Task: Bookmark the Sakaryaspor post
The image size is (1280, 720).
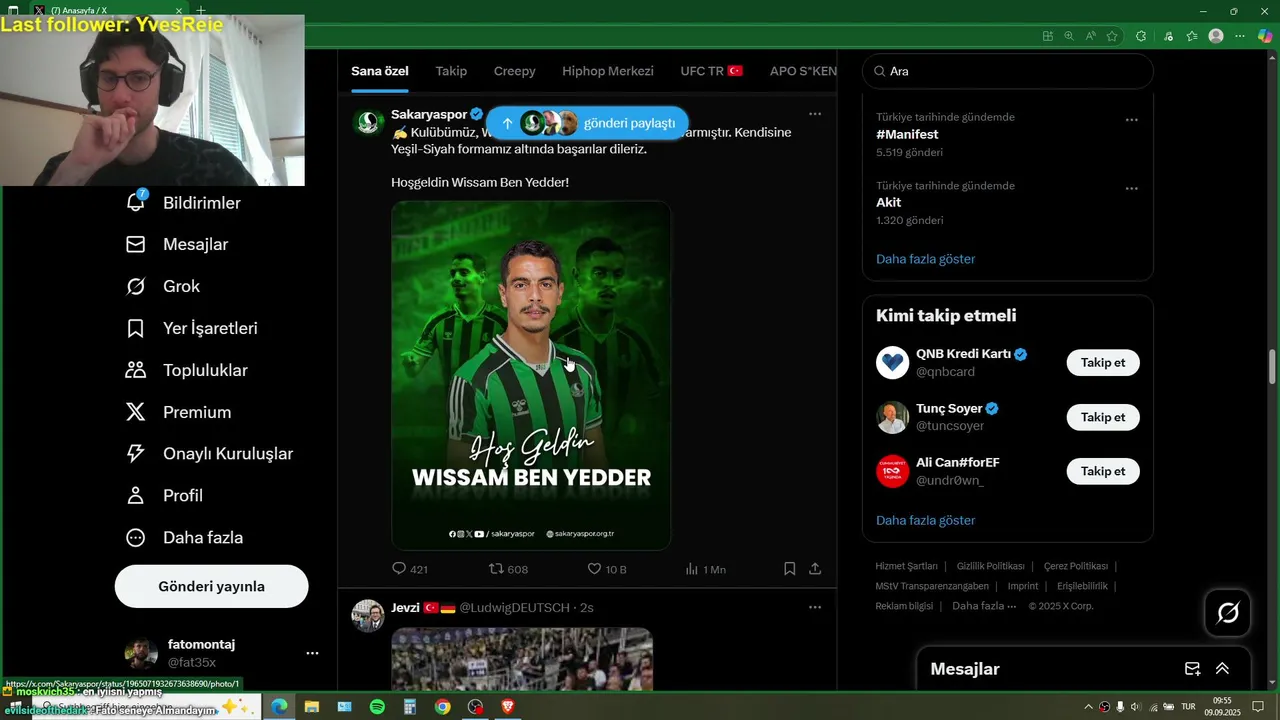Action: (x=789, y=568)
